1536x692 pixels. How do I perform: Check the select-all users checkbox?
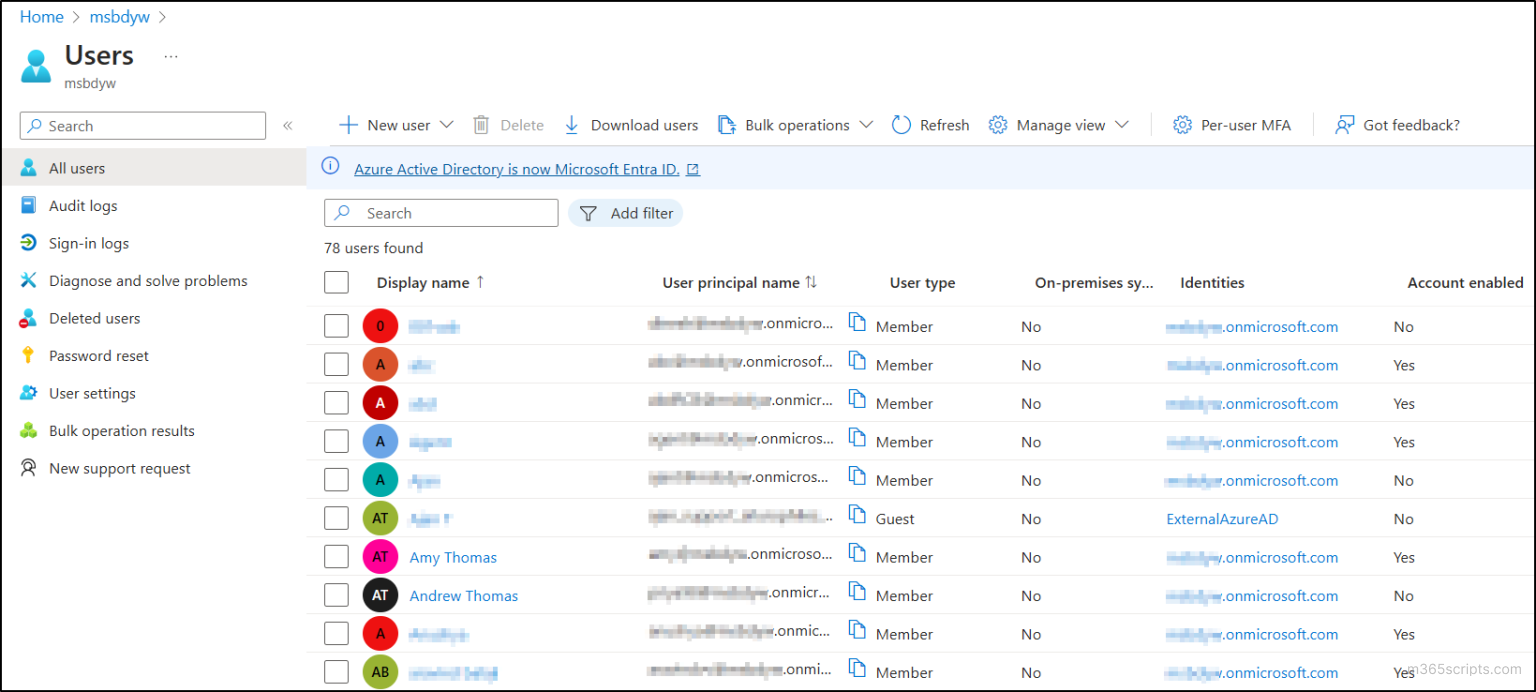pos(336,282)
